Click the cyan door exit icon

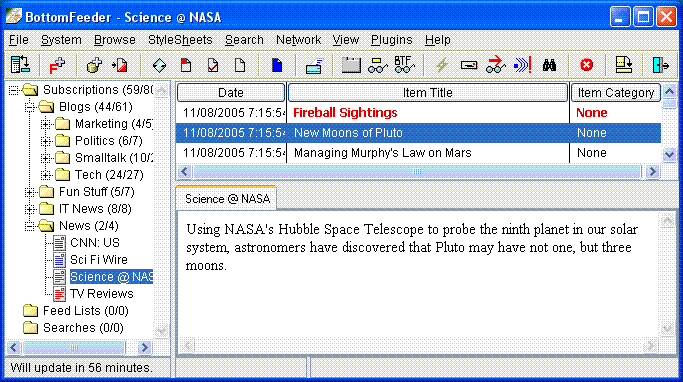point(660,65)
